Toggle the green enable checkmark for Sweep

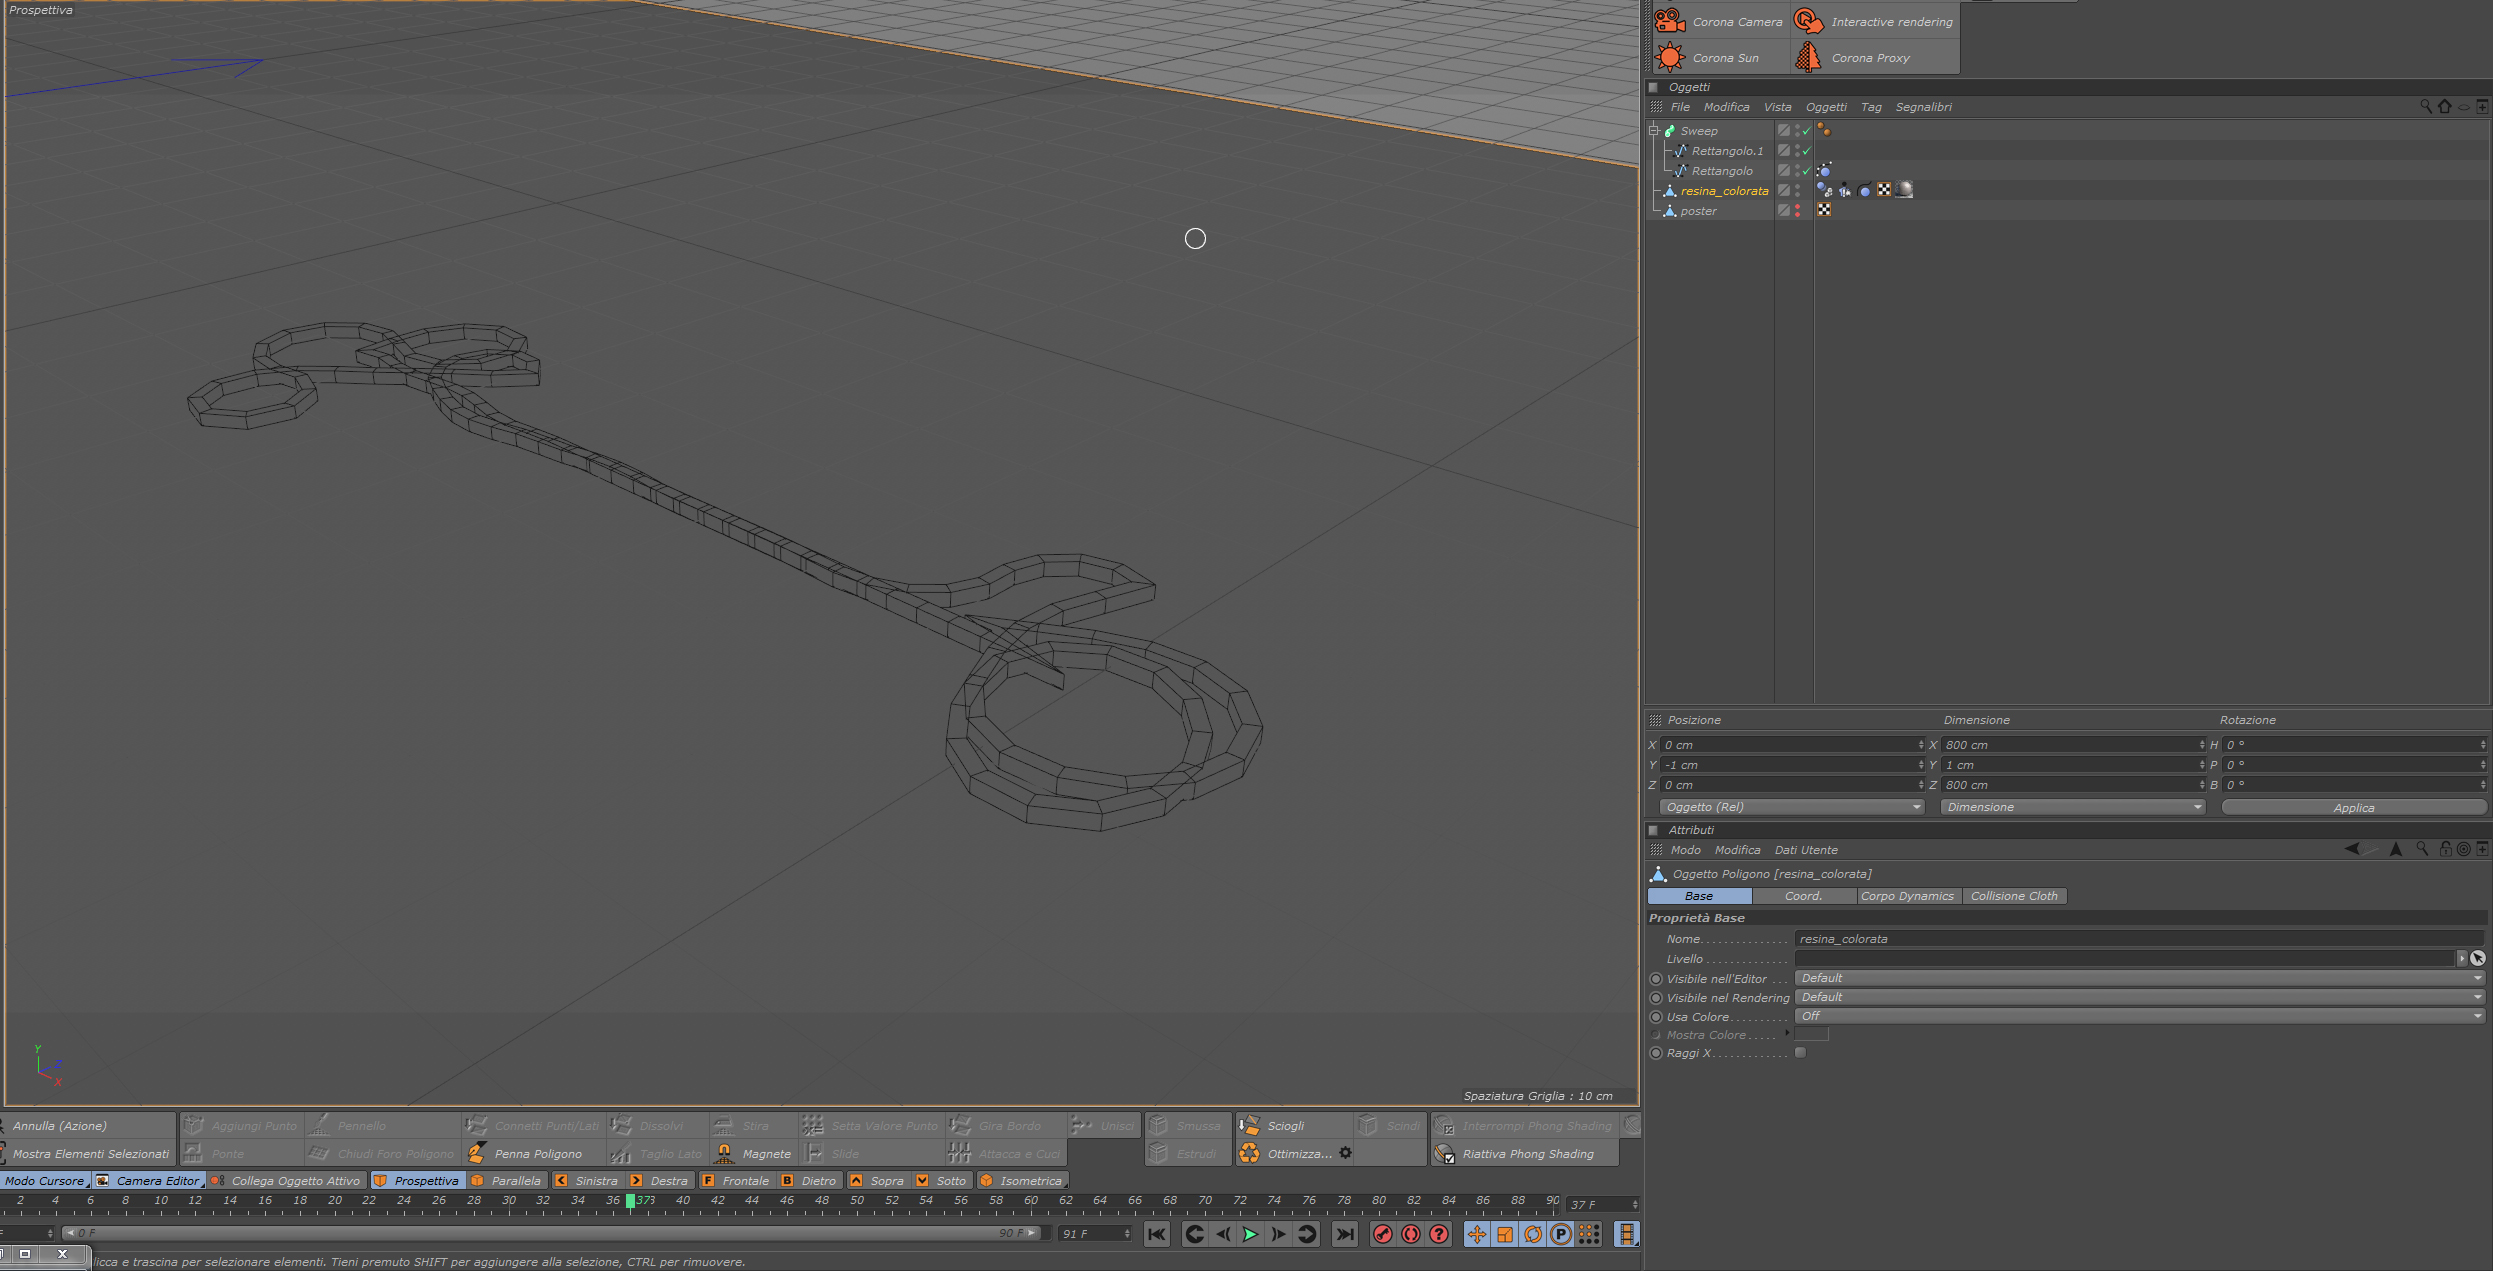click(x=1806, y=131)
